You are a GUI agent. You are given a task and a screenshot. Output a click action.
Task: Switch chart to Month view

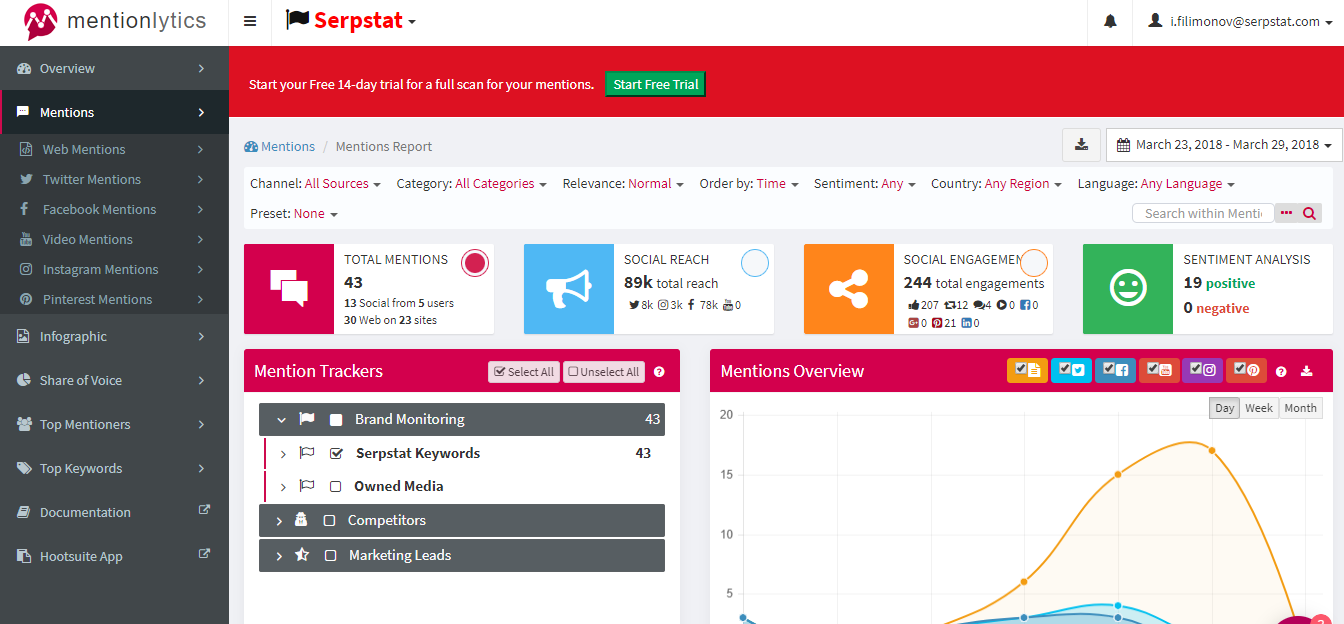1300,408
